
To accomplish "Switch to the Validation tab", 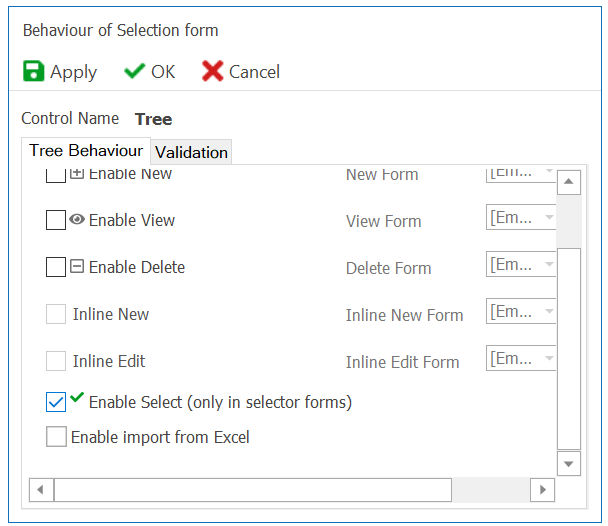I will [191, 152].
